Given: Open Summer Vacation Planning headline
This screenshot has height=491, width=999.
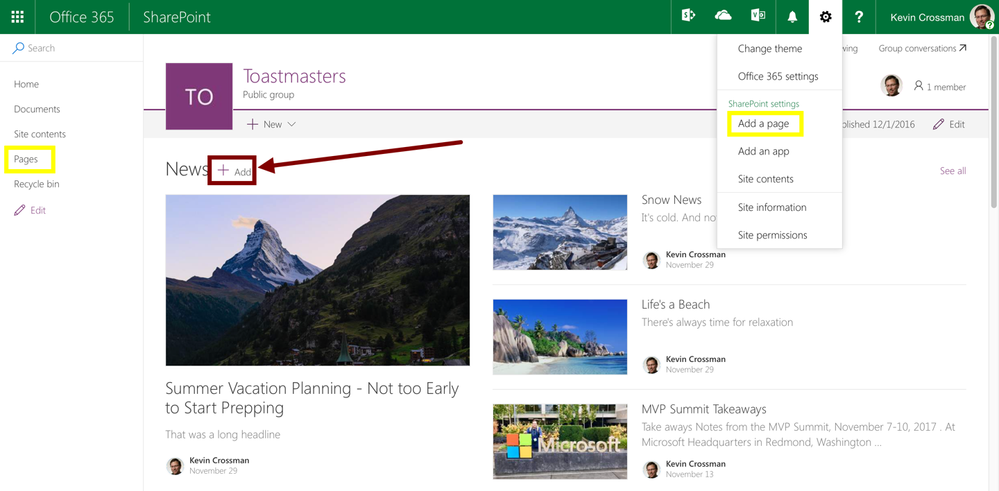Looking at the screenshot, I should 312,398.
